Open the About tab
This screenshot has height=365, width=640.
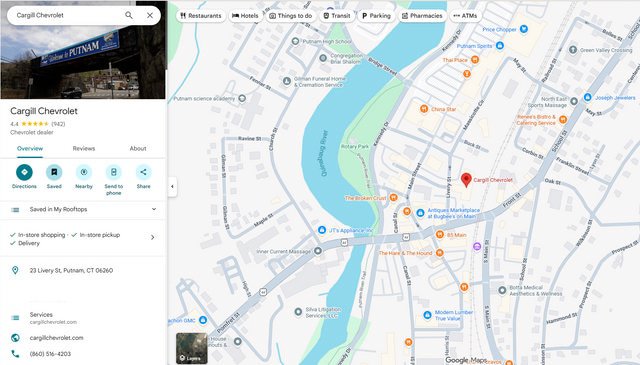(x=138, y=149)
